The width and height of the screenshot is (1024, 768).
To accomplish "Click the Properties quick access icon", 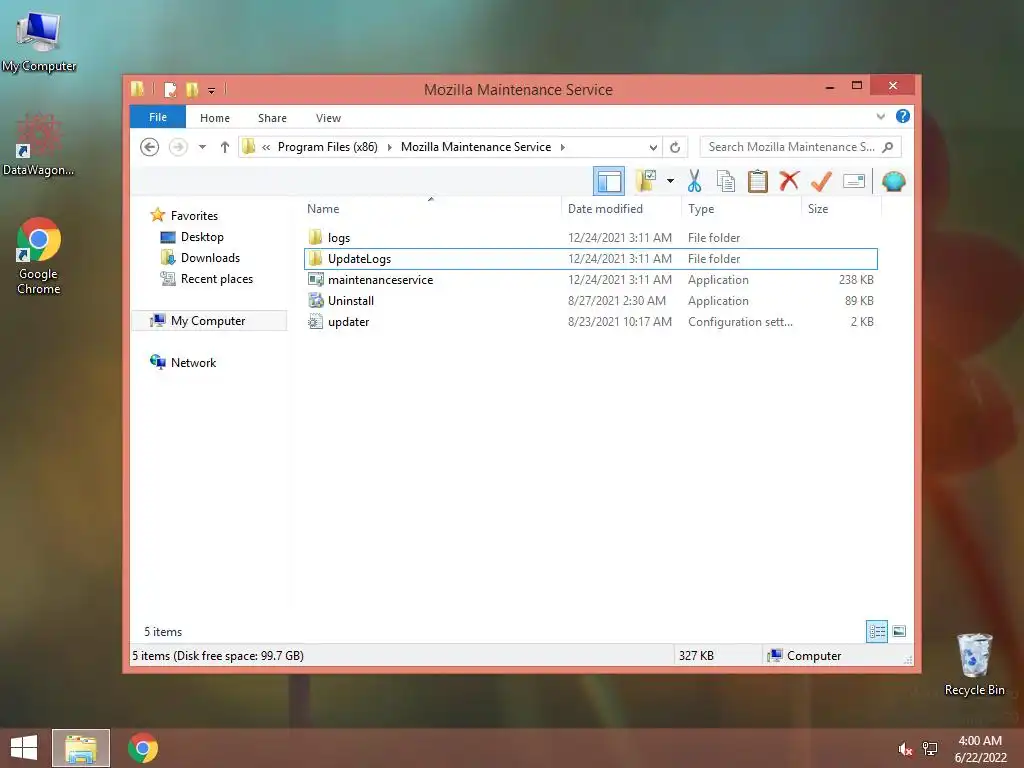I will pyautogui.click(x=170, y=89).
